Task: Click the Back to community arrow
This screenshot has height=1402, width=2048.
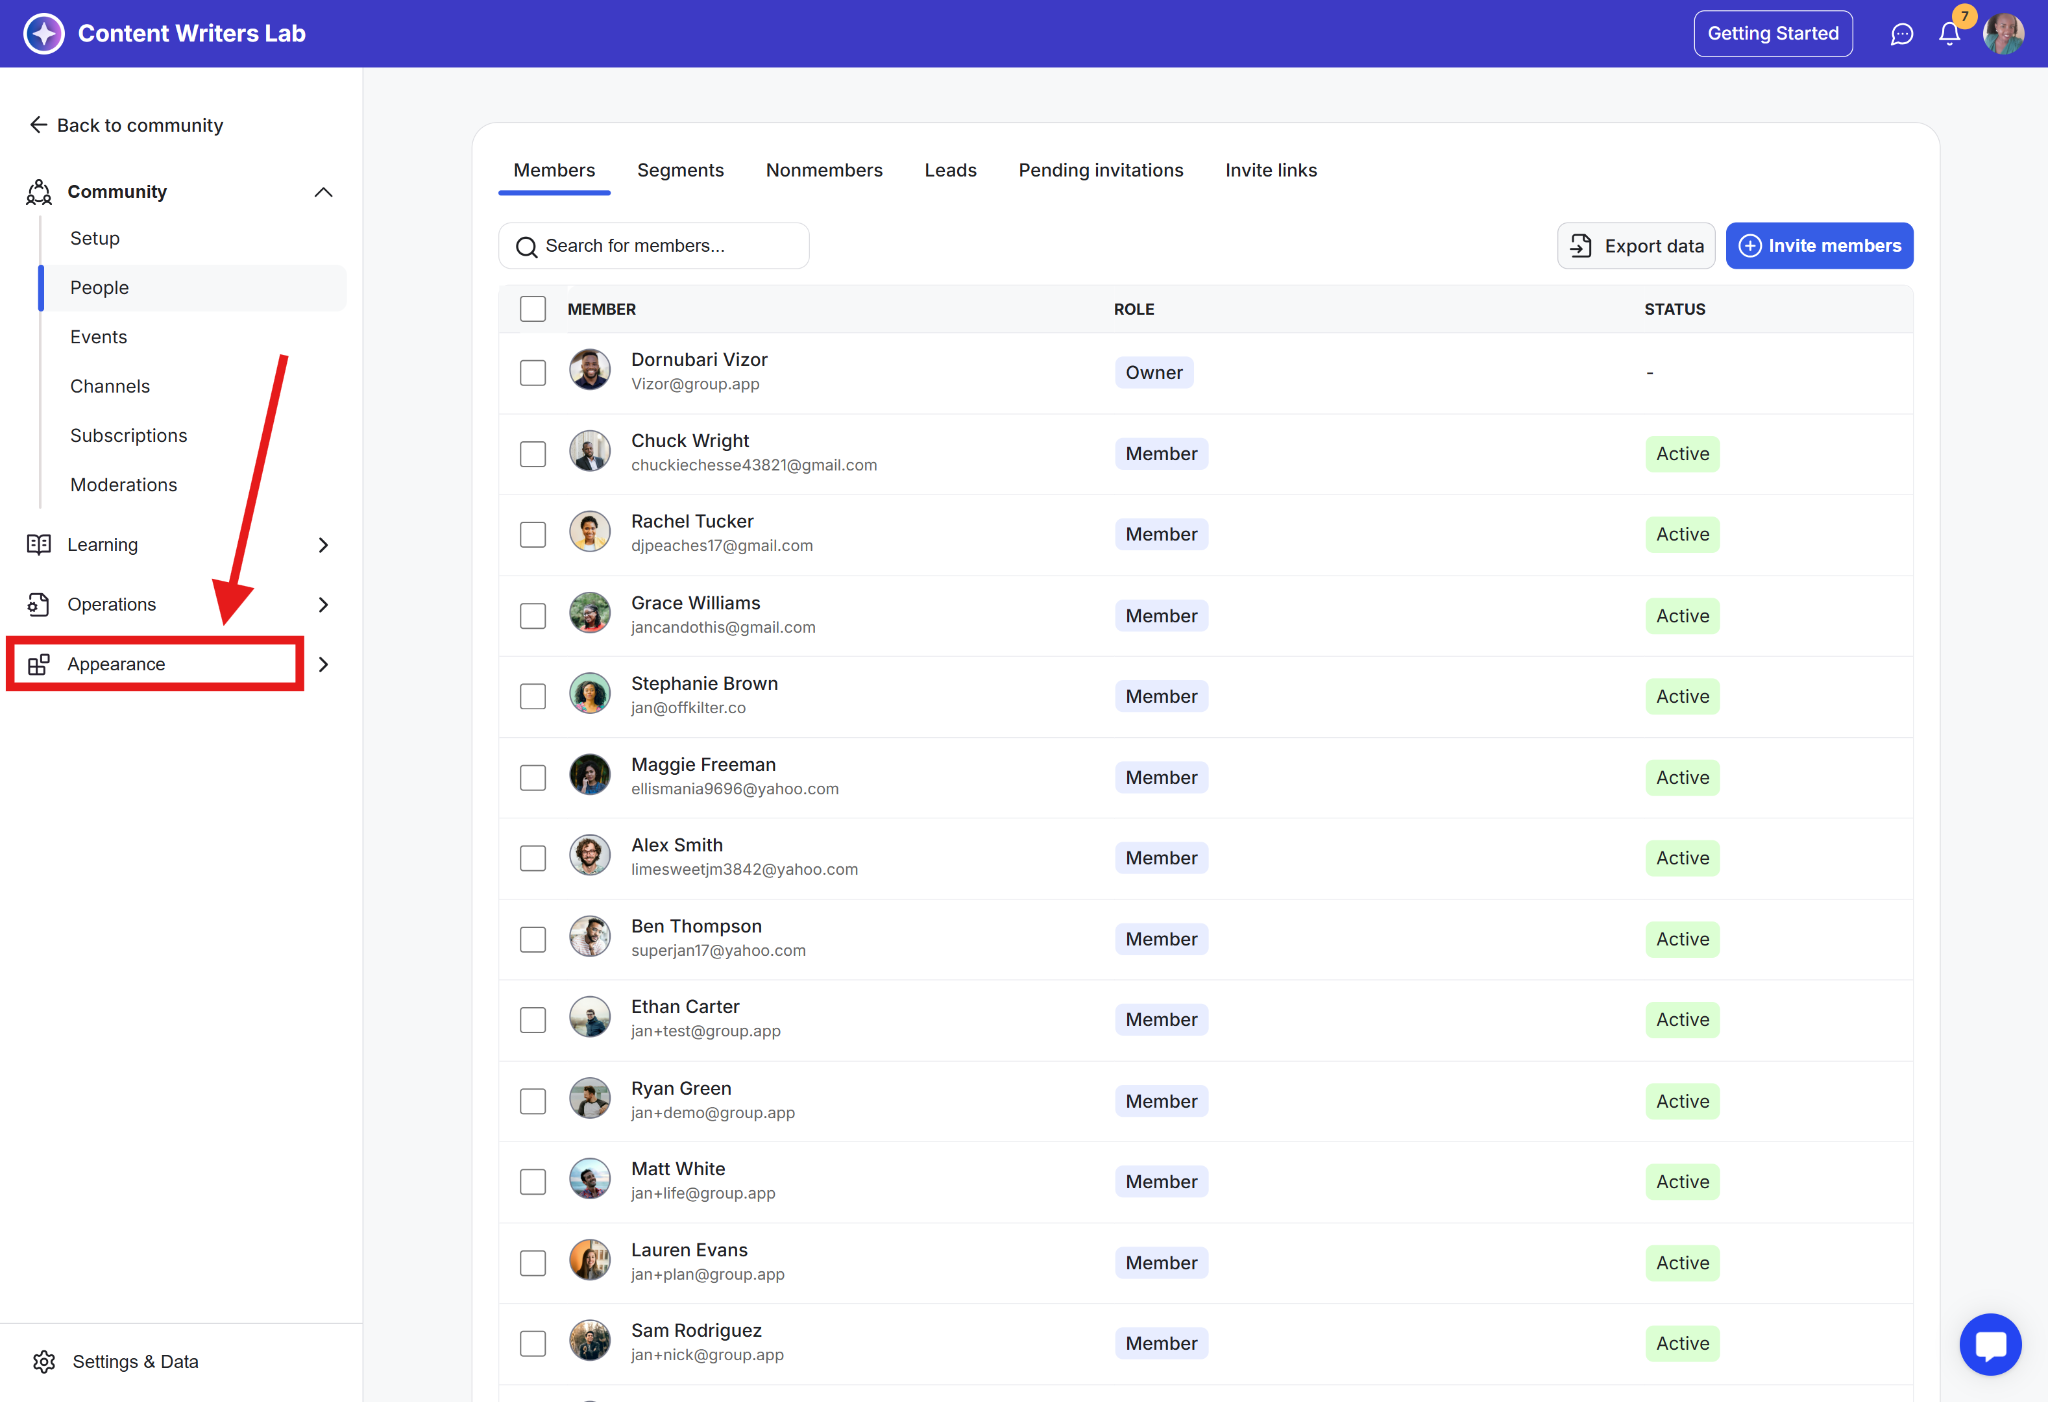Action: pos(39,125)
